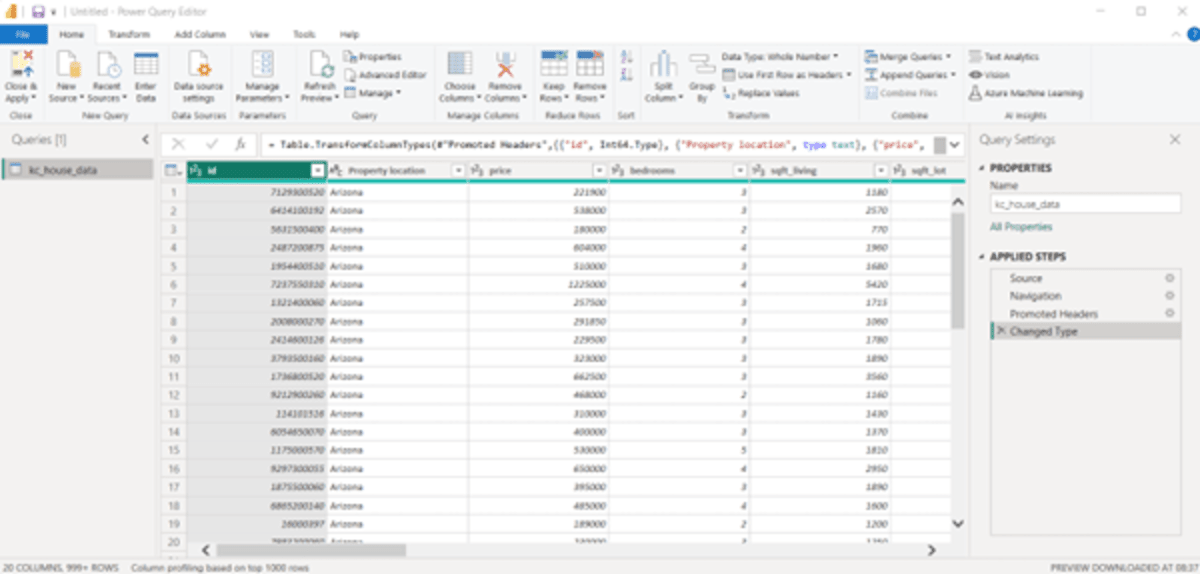Open the All Properties link
The width and height of the screenshot is (1200, 574).
tap(1021, 227)
